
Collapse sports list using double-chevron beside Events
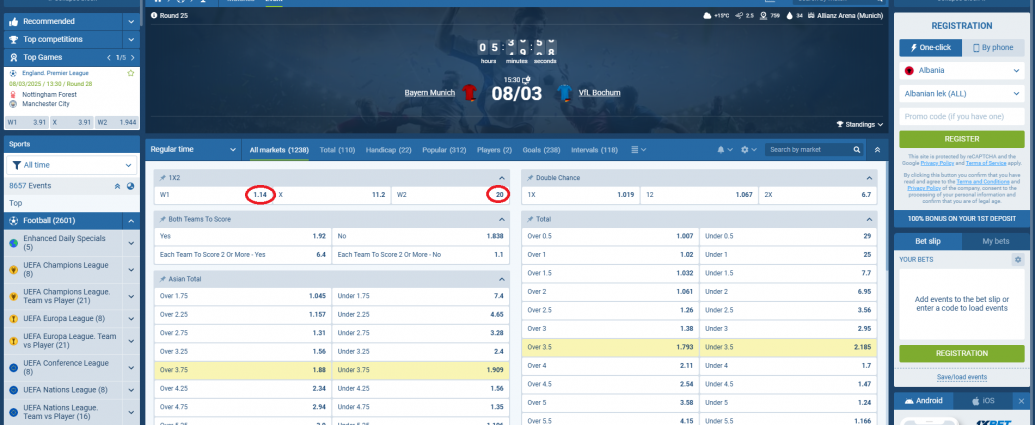coord(117,186)
